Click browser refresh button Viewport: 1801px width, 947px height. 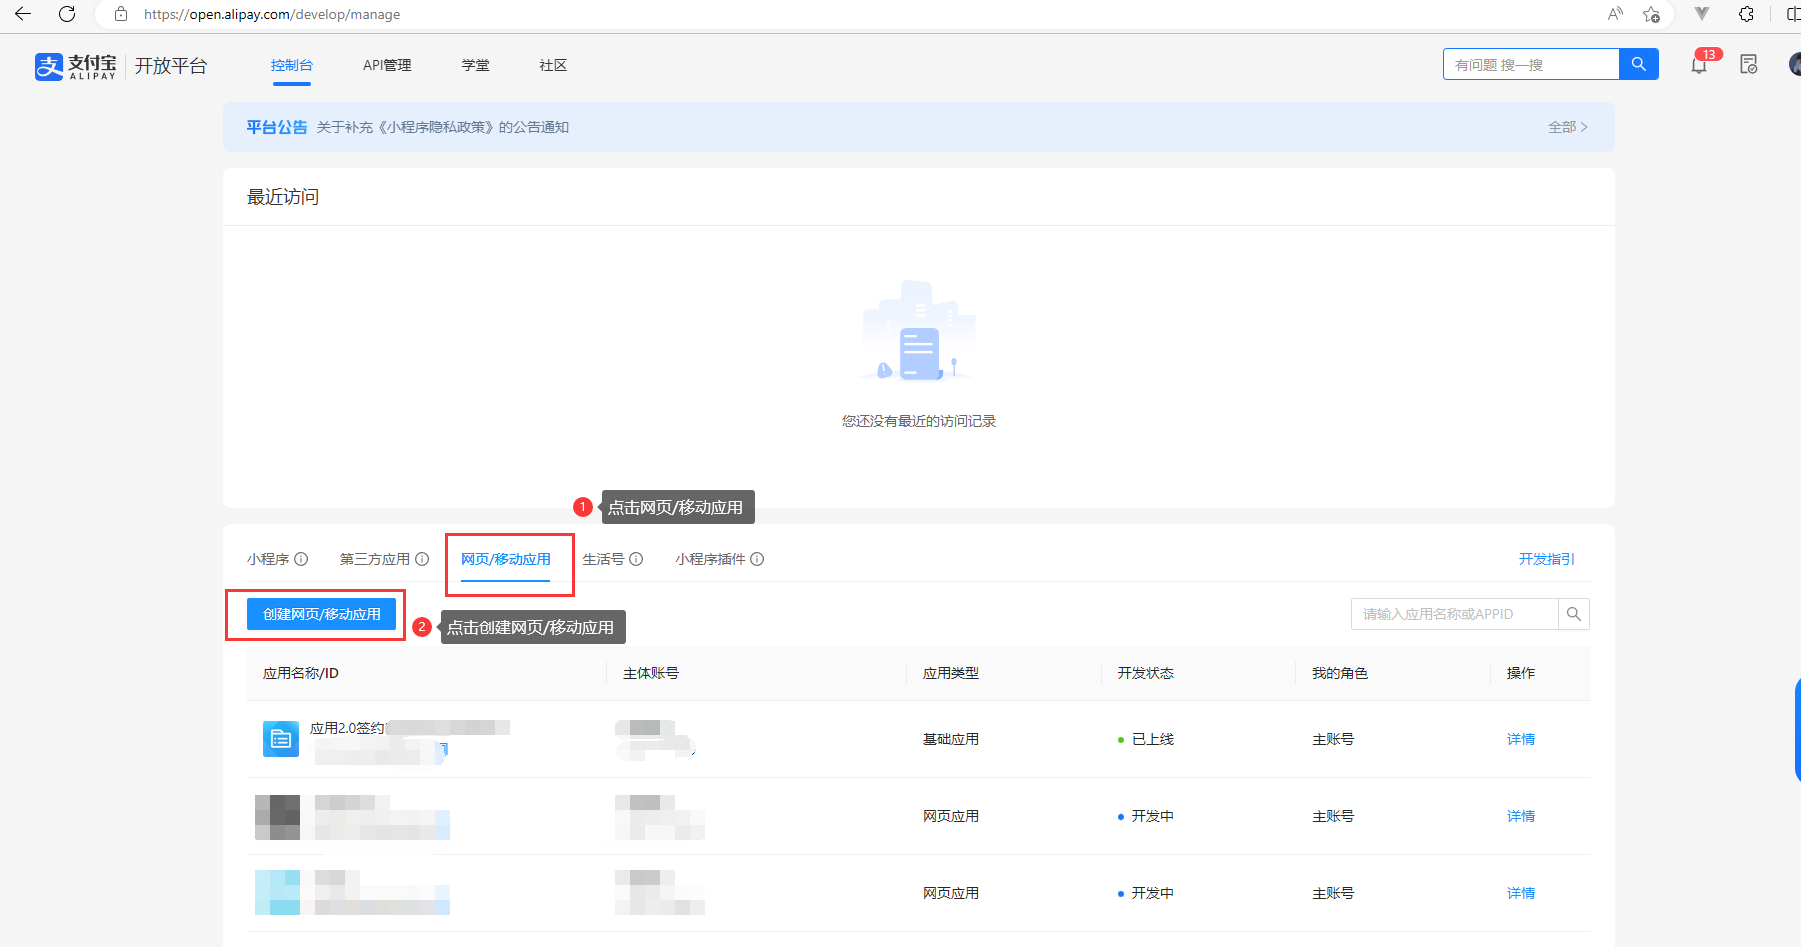[x=67, y=14]
